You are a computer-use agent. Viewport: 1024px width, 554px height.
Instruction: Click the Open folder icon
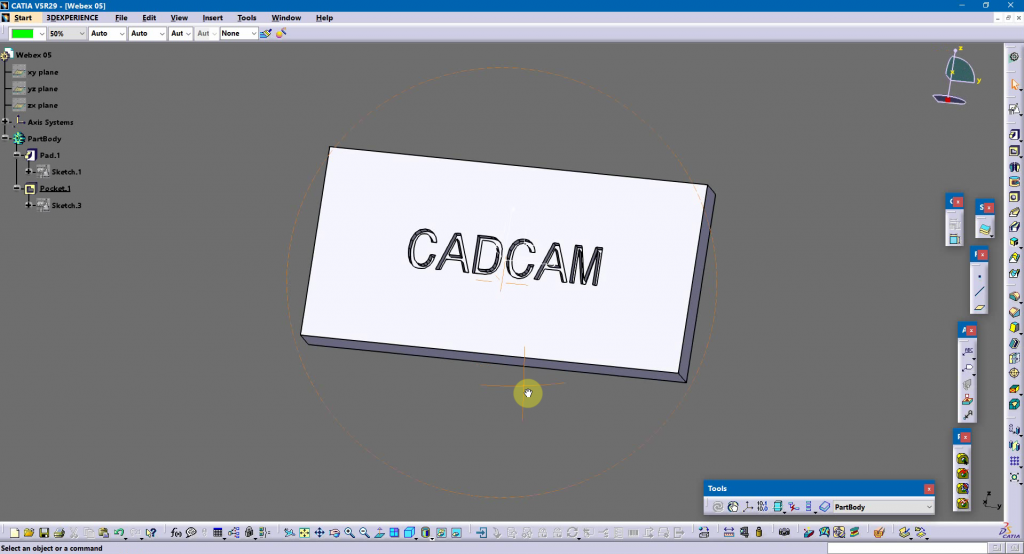[x=28, y=533]
